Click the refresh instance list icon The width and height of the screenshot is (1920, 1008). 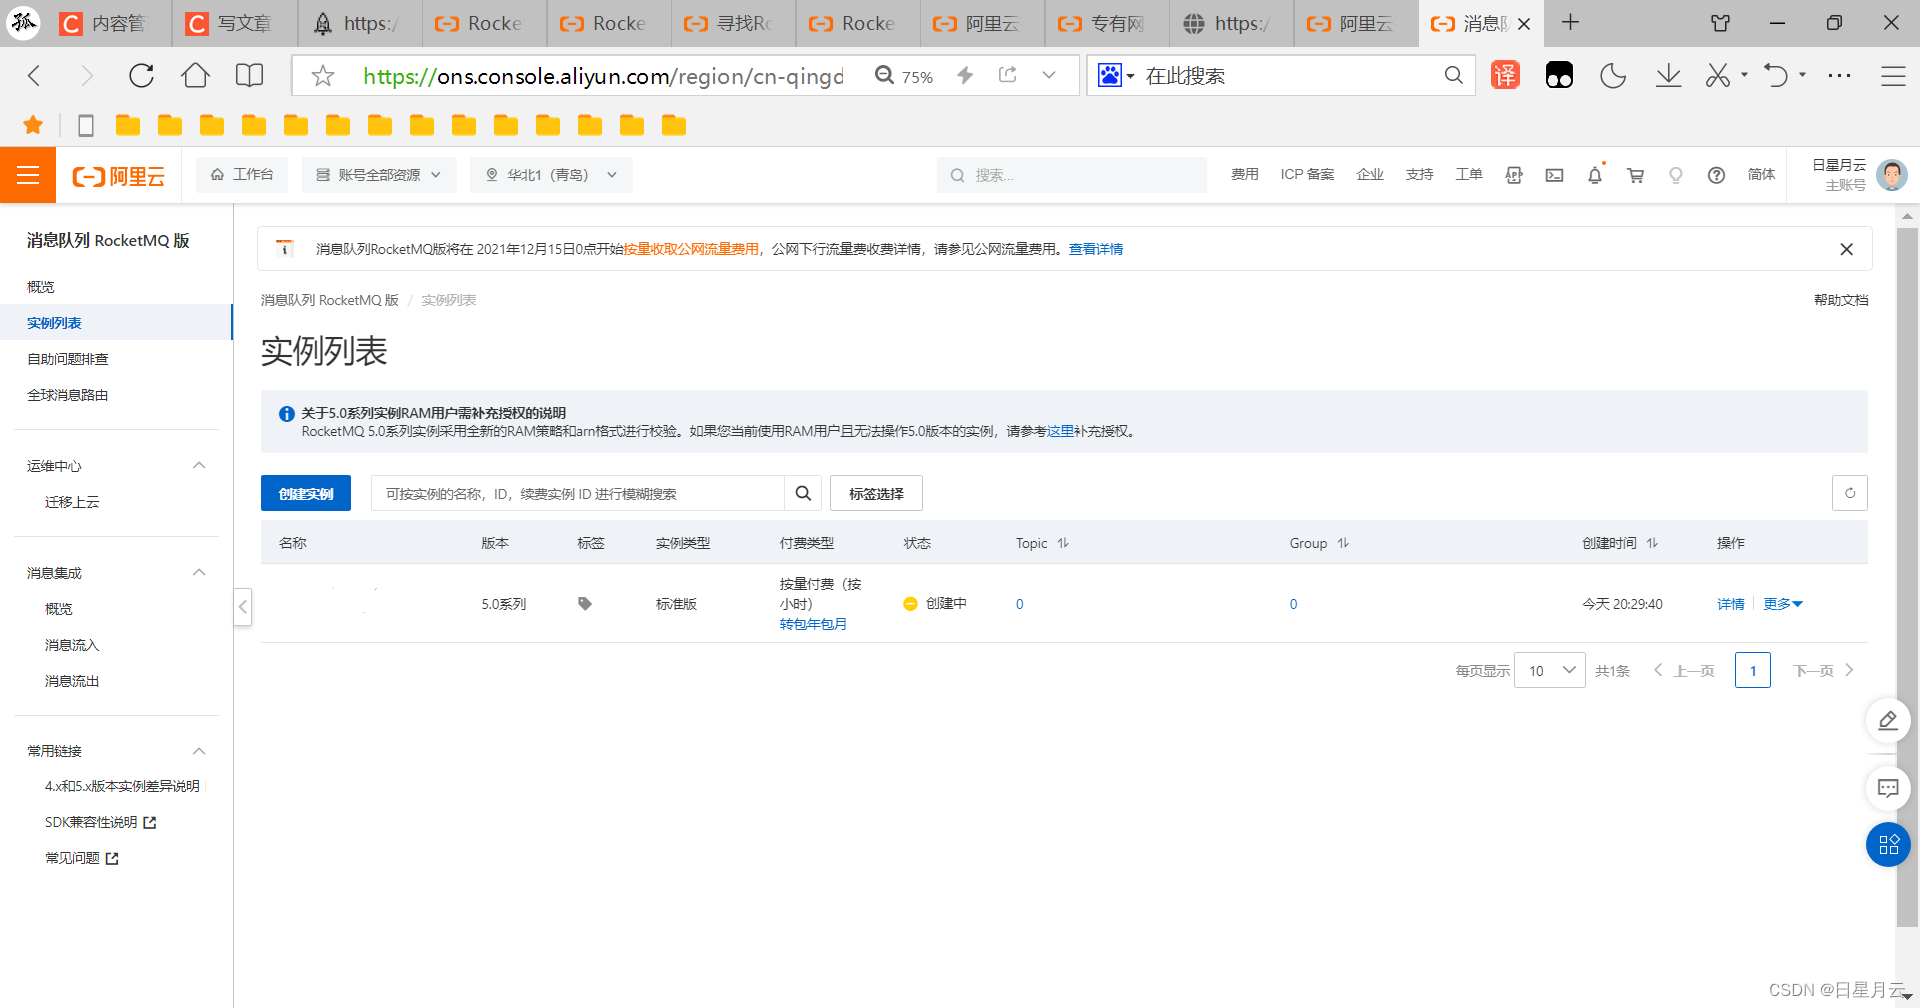pyautogui.click(x=1850, y=493)
